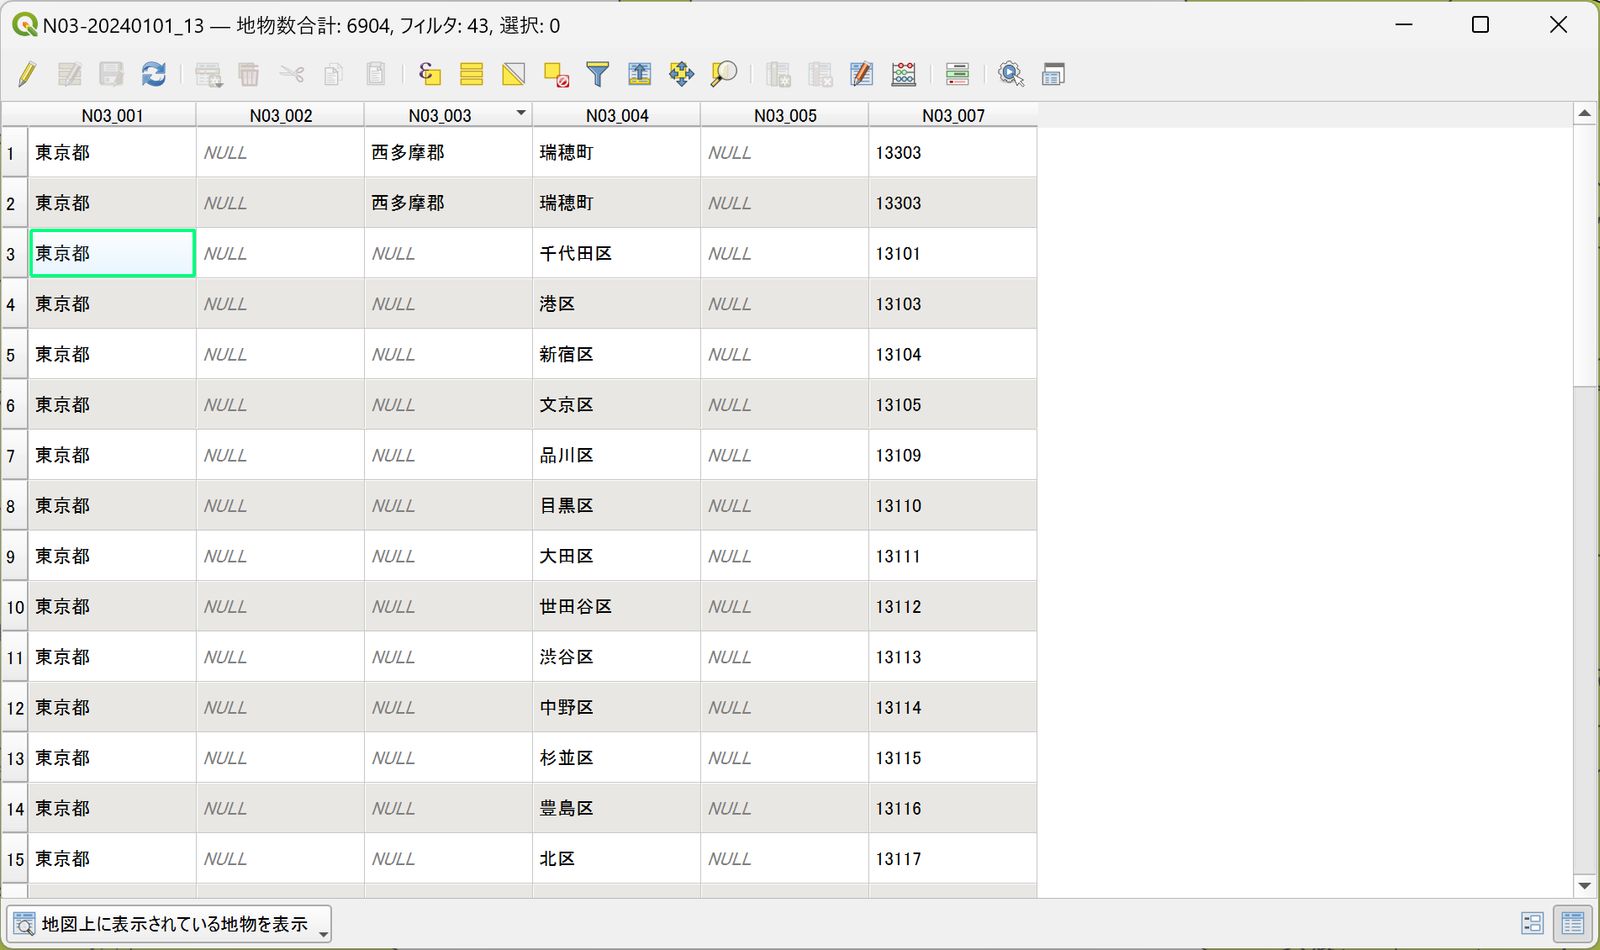Screen dimensions: 1600x950
Task: Move selected rows to the top
Action: pos(639,74)
